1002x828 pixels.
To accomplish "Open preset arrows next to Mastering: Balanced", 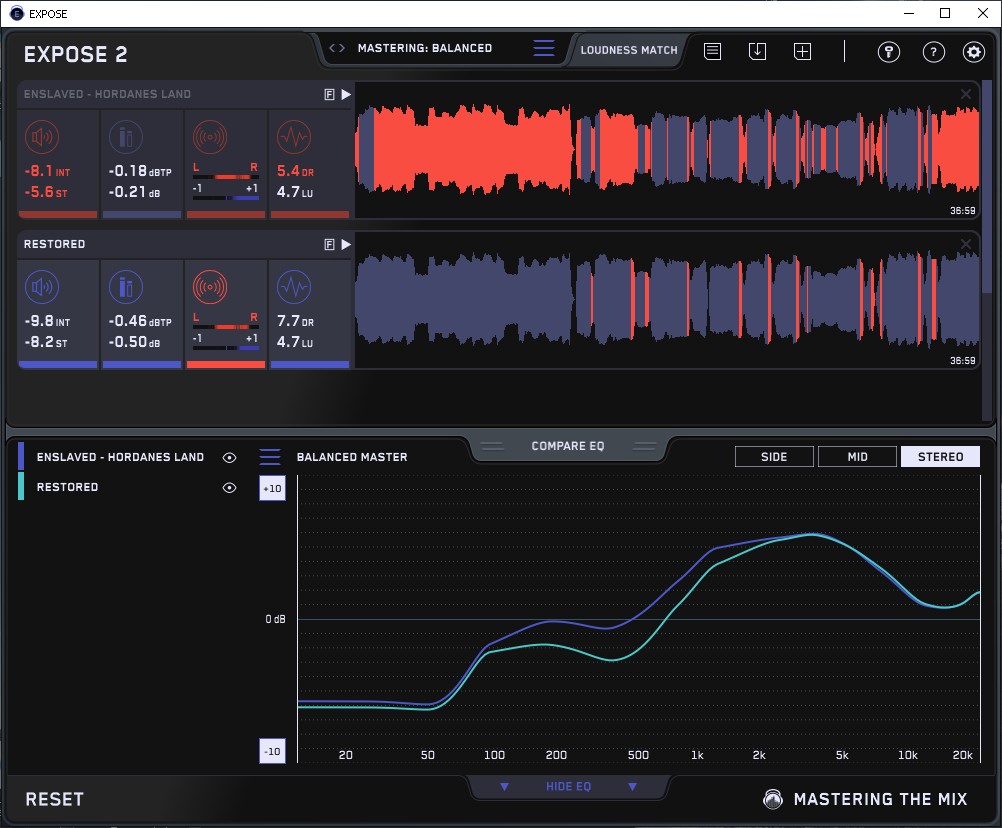I will tap(337, 48).
